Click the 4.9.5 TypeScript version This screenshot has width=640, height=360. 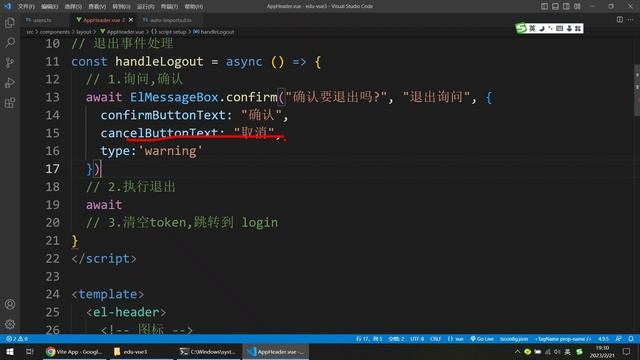pos(603,339)
